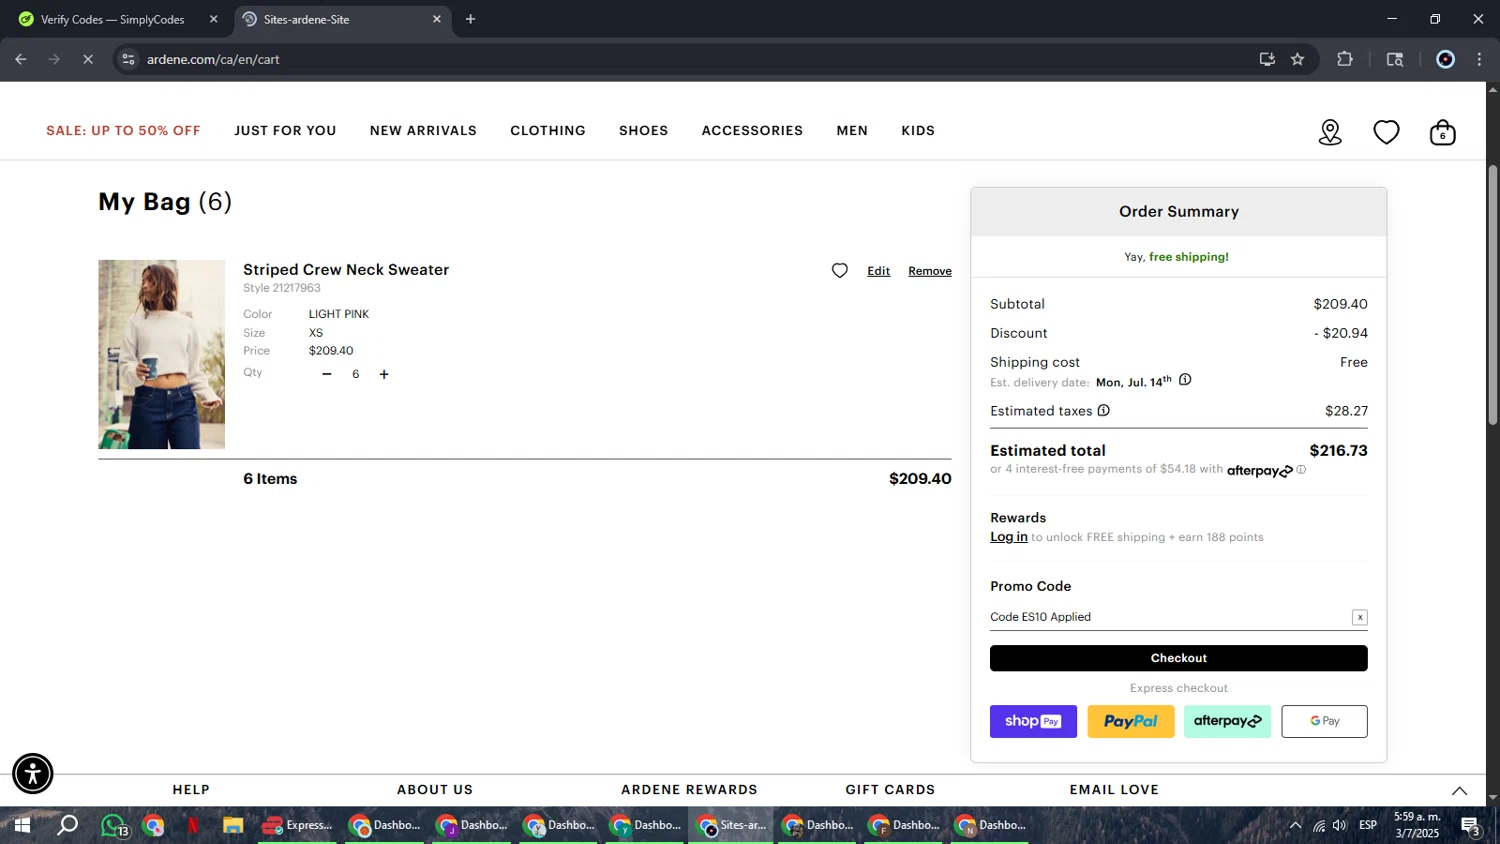This screenshot has width=1500, height=844.
Task: Open a new browser tab
Action: [470, 19]
